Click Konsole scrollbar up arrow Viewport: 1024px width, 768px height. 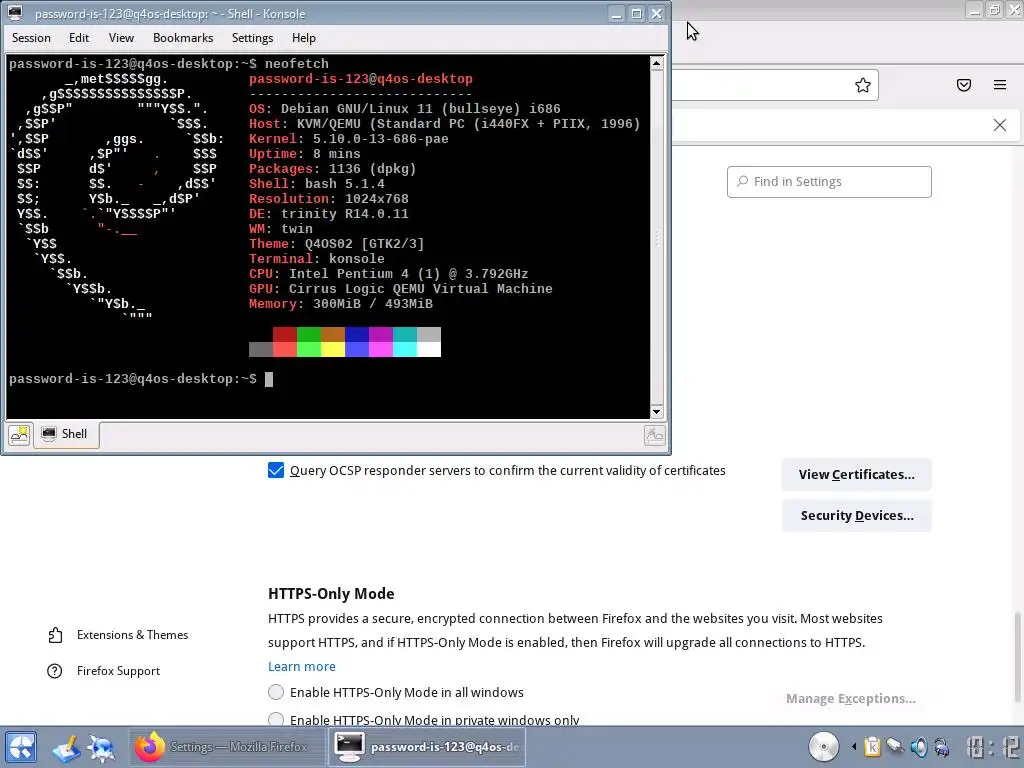coord(657,63)
